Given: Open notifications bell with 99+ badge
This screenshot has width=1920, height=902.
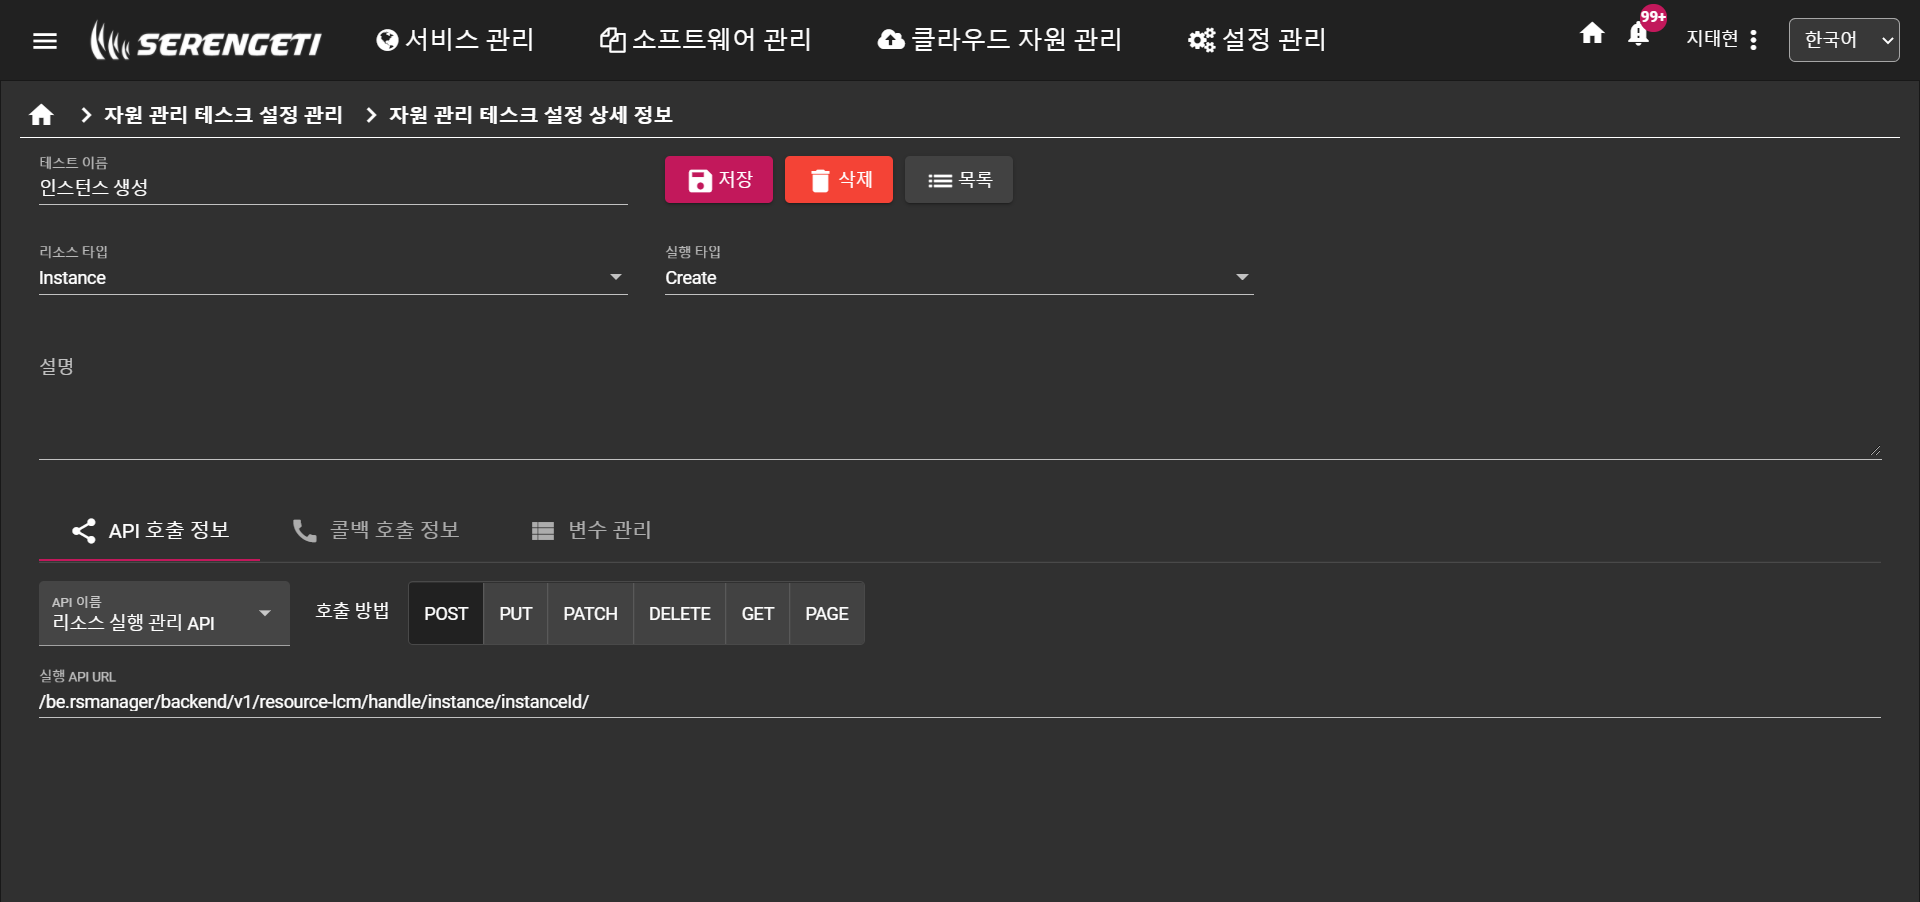Looking at the screenshot, I should [1638, 35].
